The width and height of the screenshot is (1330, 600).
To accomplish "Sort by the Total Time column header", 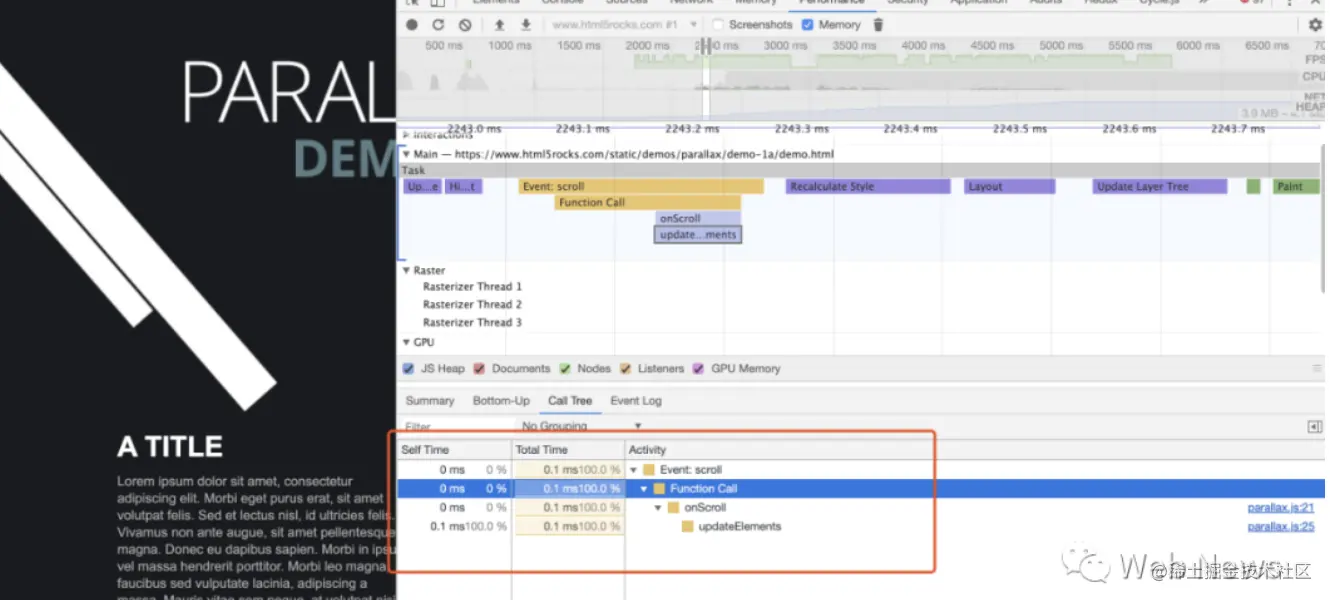I will point(569,450).
